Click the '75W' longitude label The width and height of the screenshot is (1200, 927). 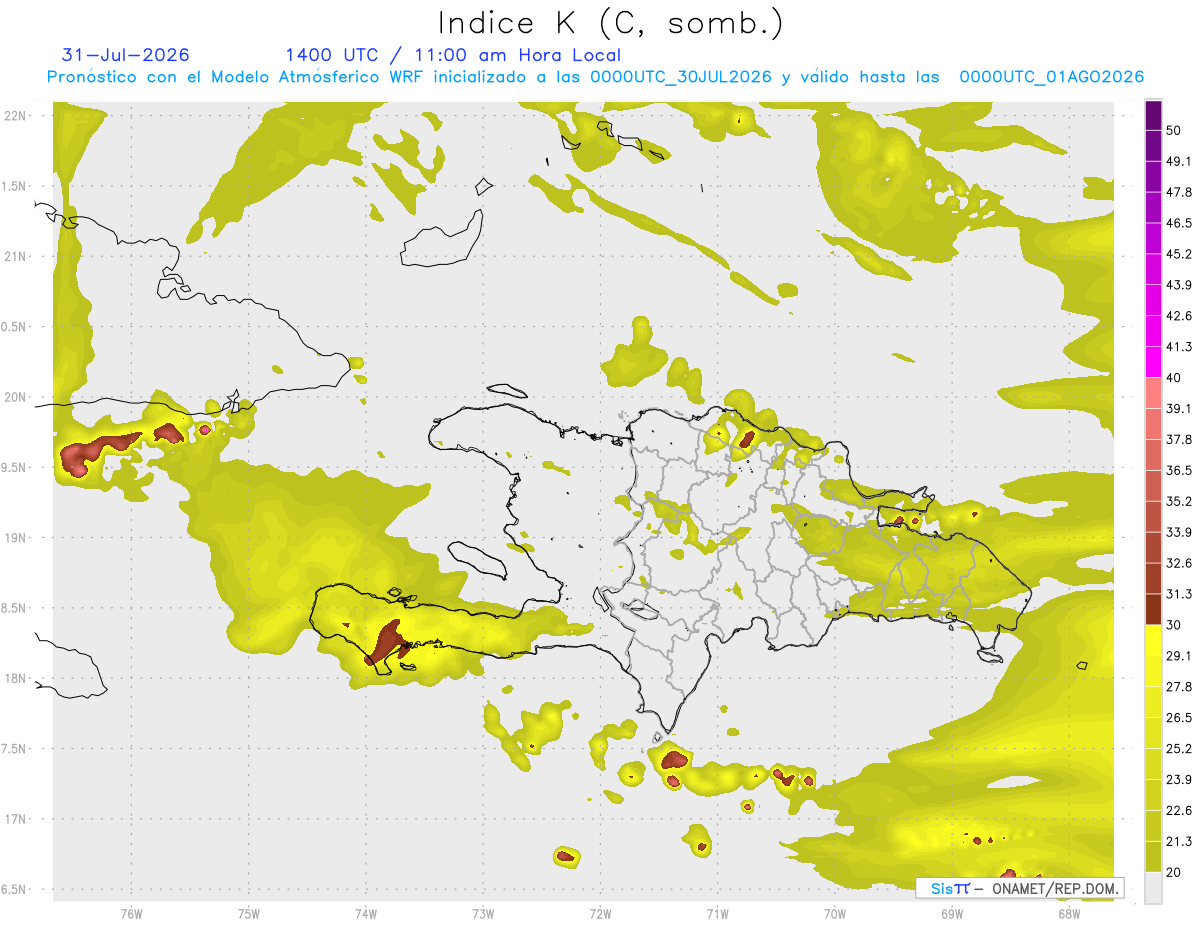(249, 913)
